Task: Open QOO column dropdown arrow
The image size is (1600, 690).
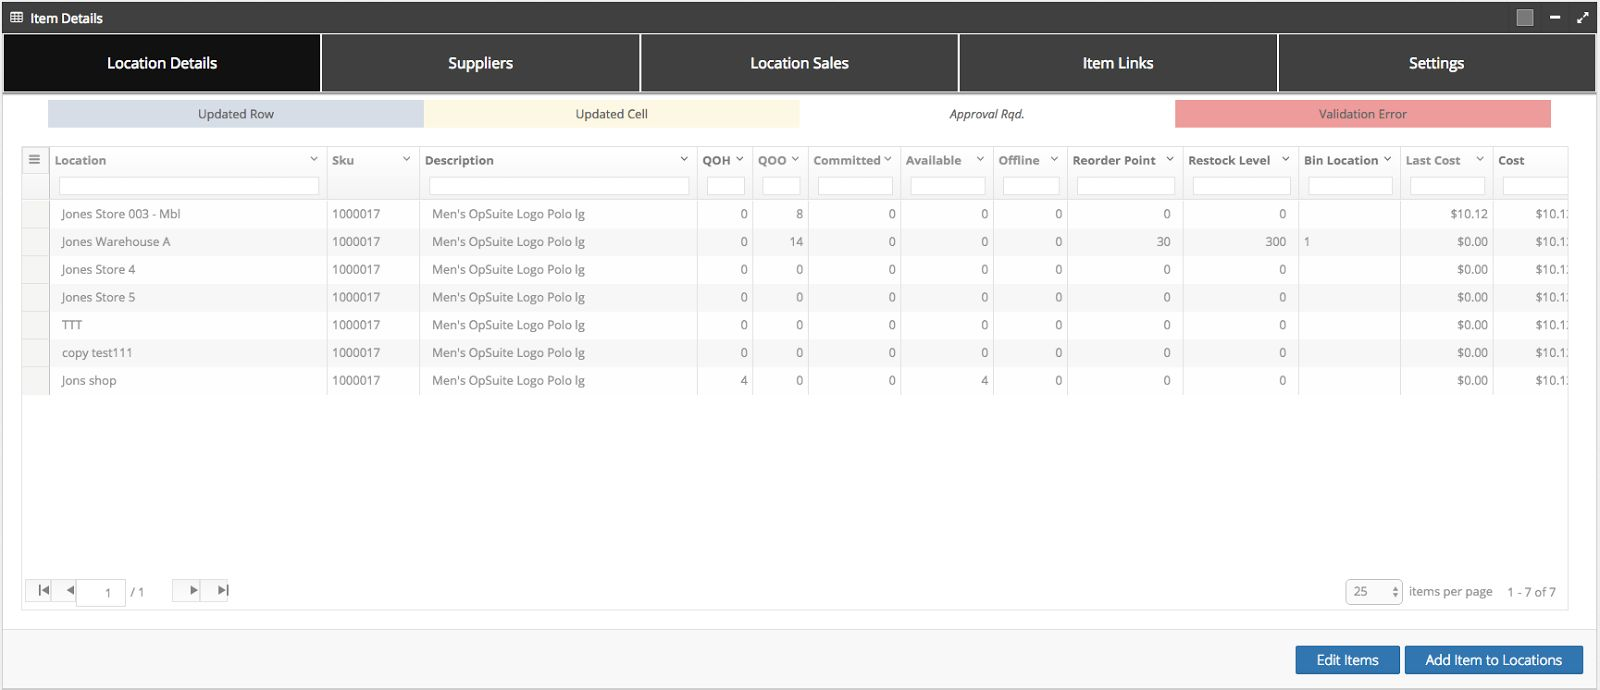Action: [x=795, y=159]
